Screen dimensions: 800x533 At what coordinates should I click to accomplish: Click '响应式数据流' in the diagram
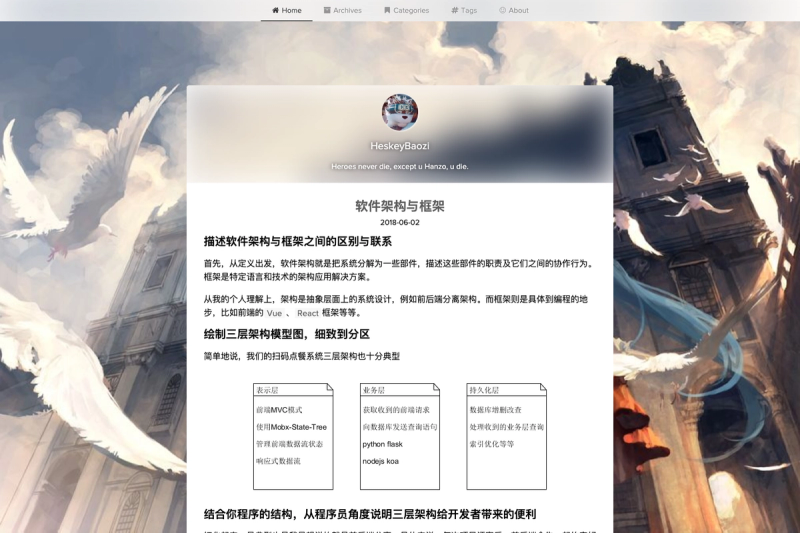pyautogui.click(x=278, y=461)
